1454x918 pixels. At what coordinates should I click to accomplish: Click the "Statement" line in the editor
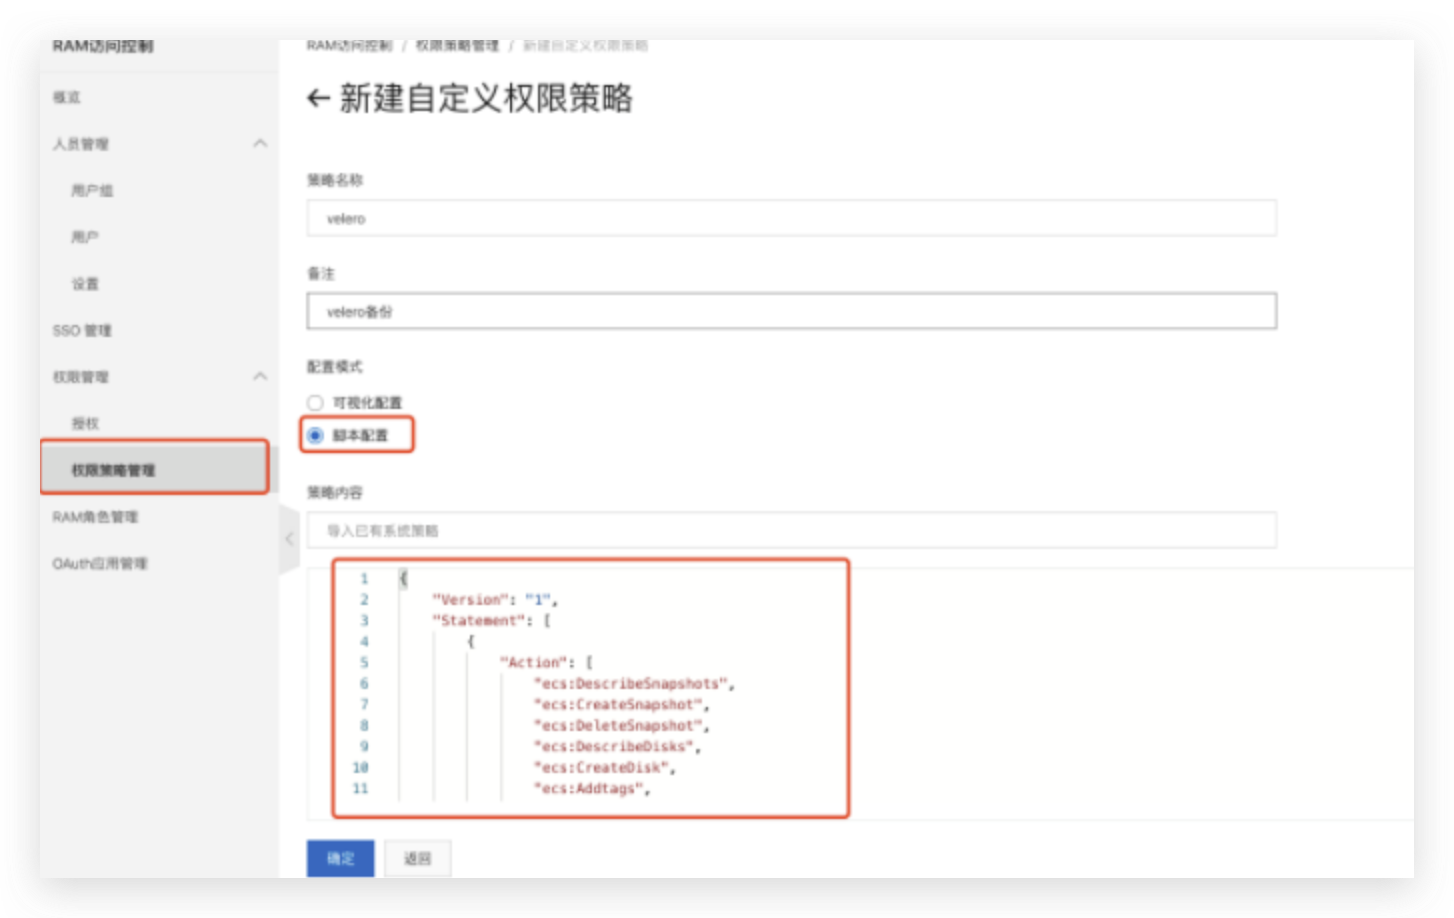point(491,621)
